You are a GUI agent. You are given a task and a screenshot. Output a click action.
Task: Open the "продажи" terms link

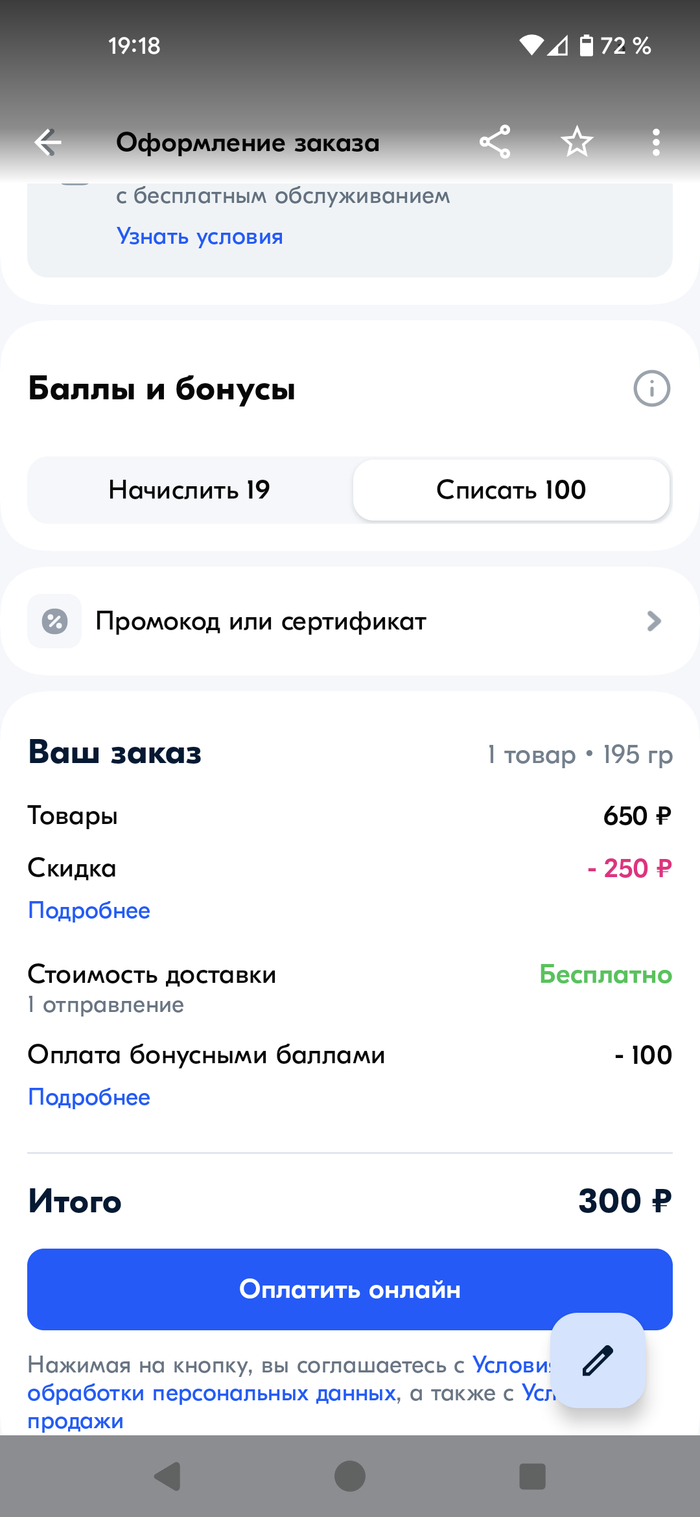click(75, 1421)
